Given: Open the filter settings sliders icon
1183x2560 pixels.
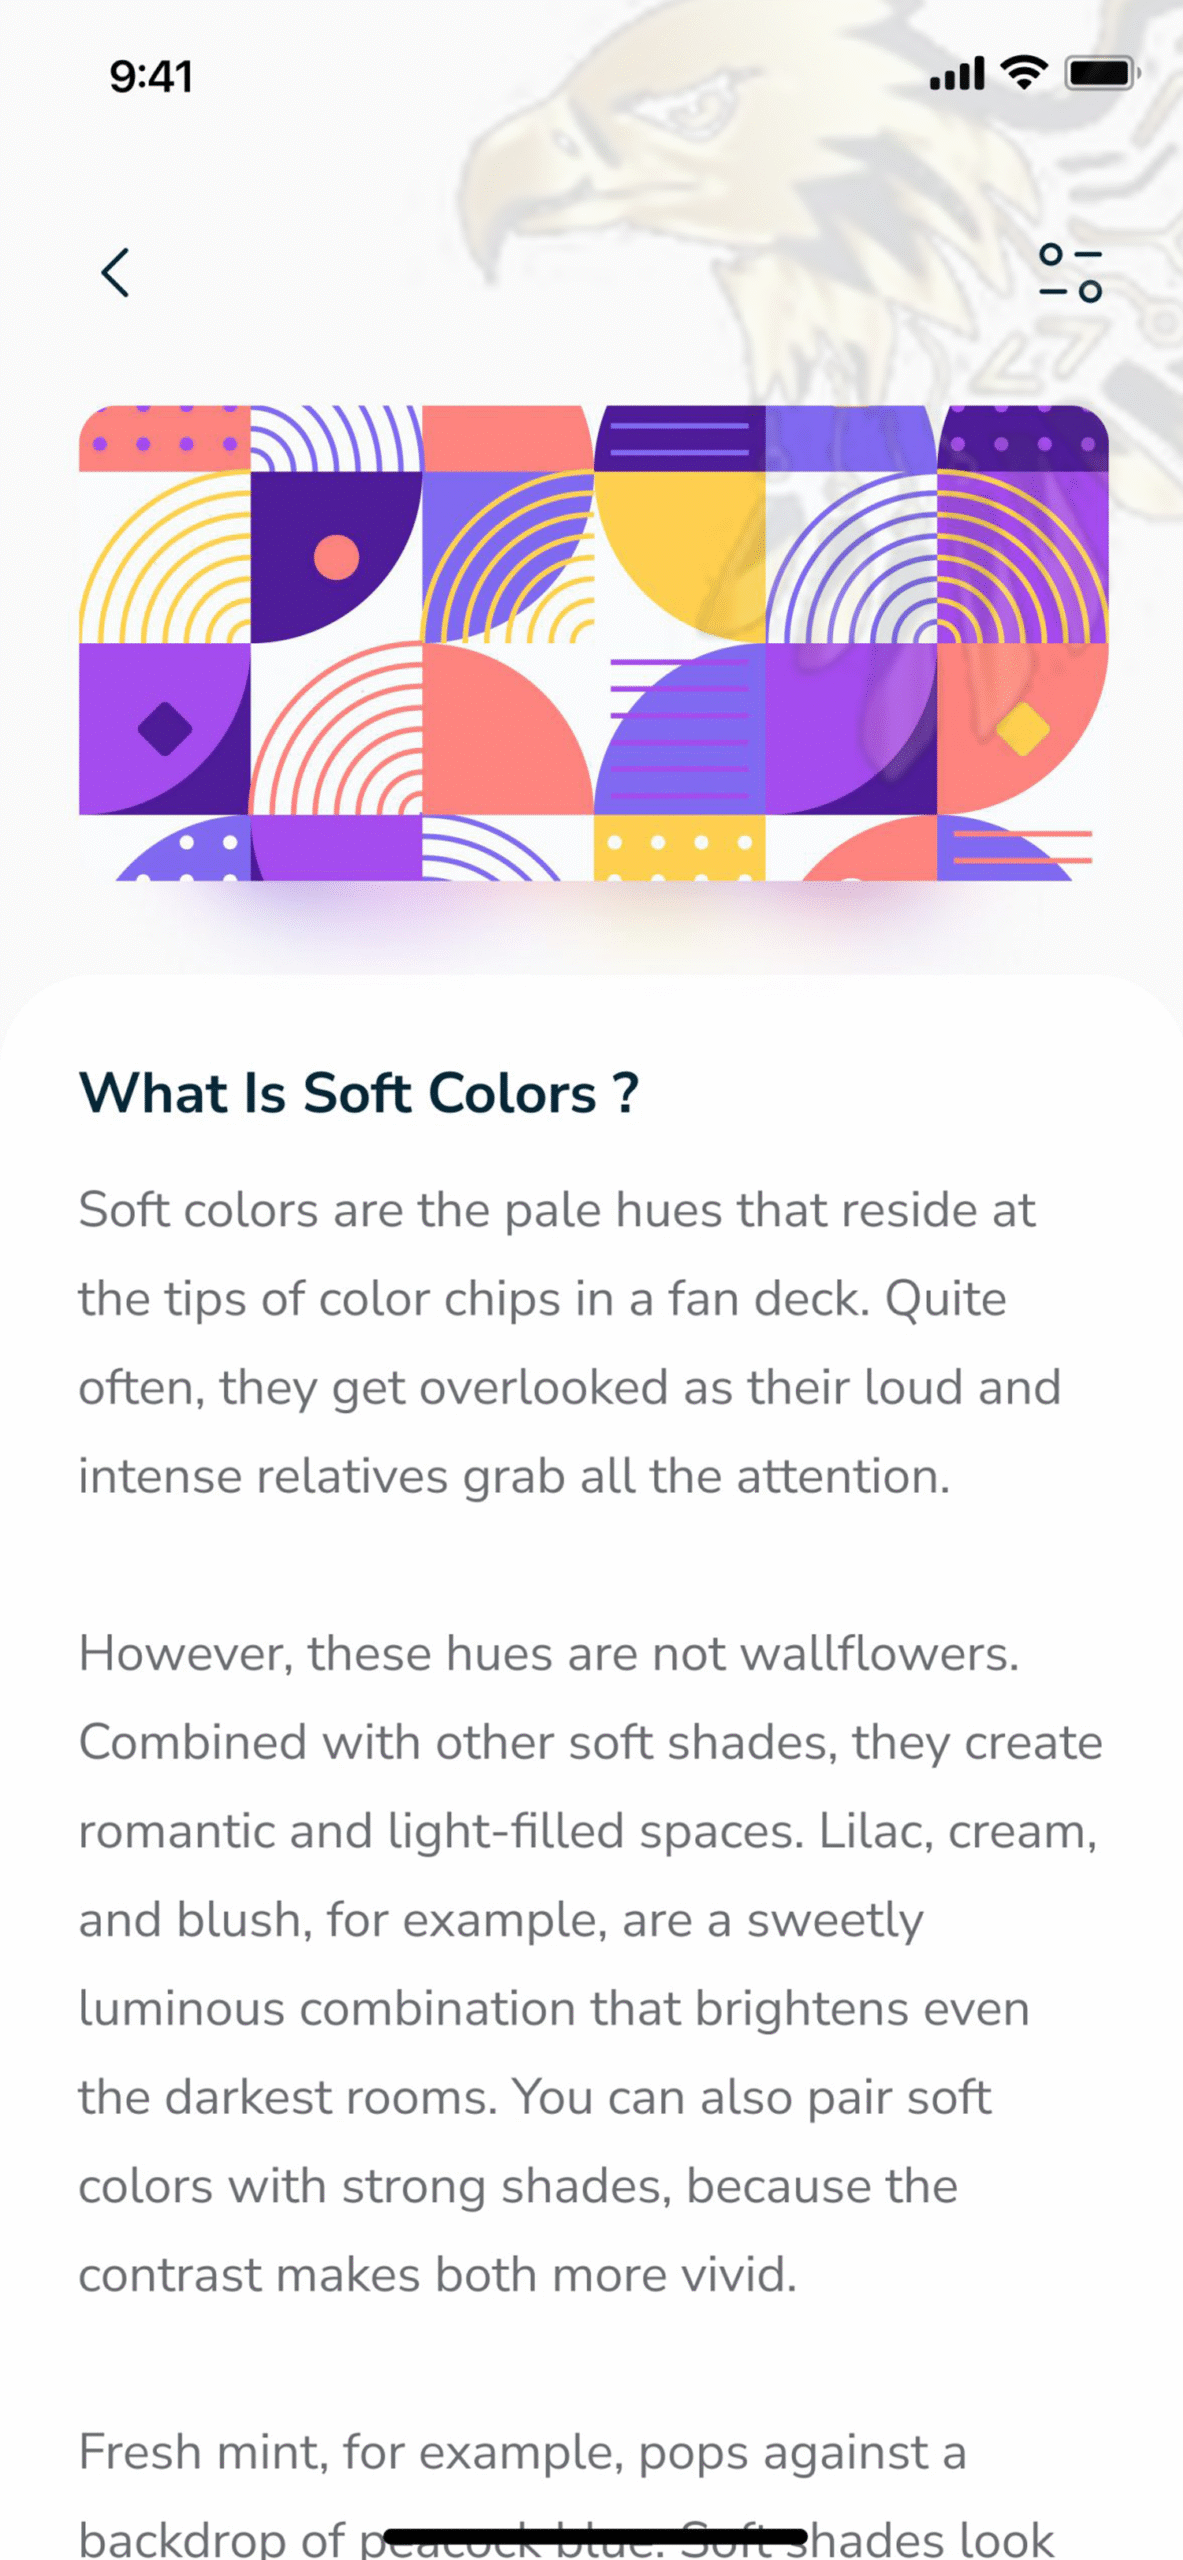Looking at the screenshot, I should point(1070,272).
